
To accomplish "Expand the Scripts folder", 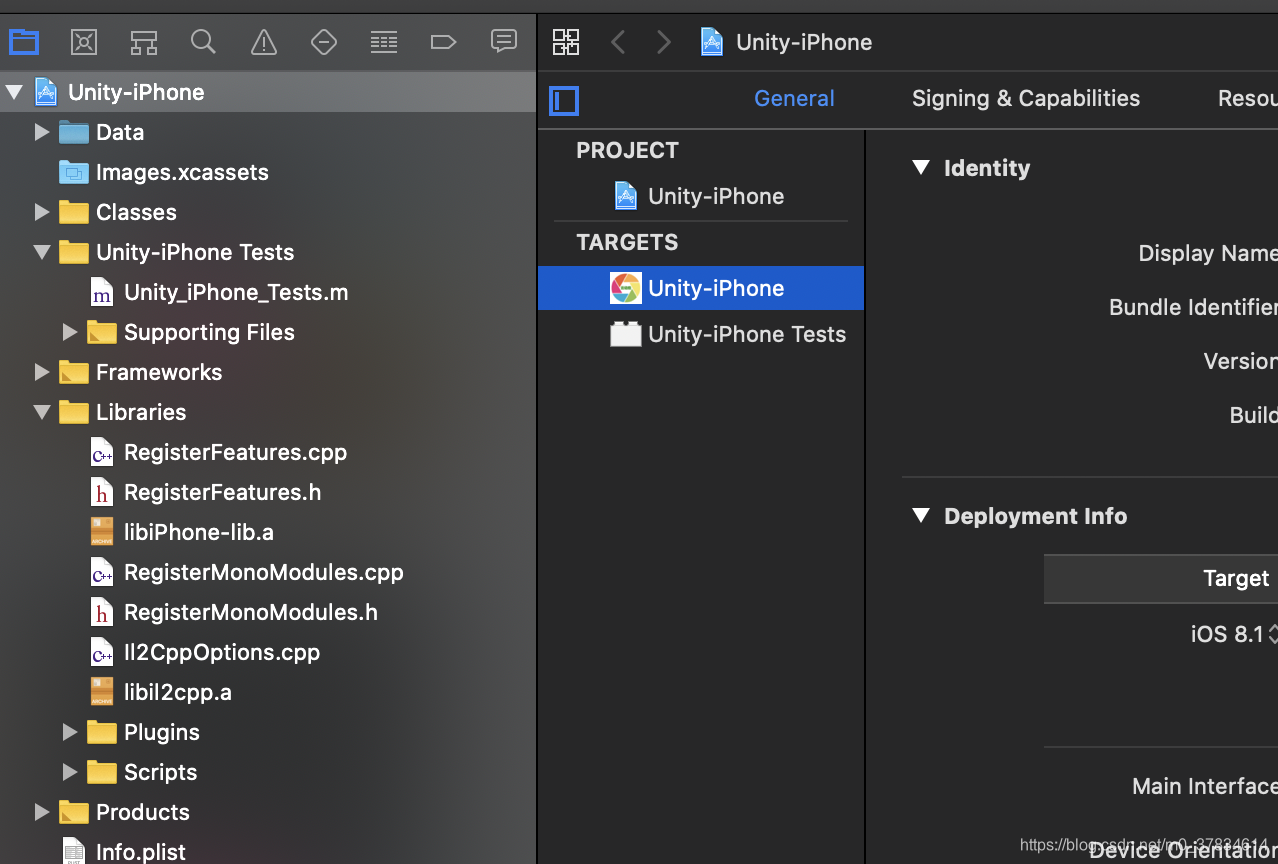I will point(69,772).
